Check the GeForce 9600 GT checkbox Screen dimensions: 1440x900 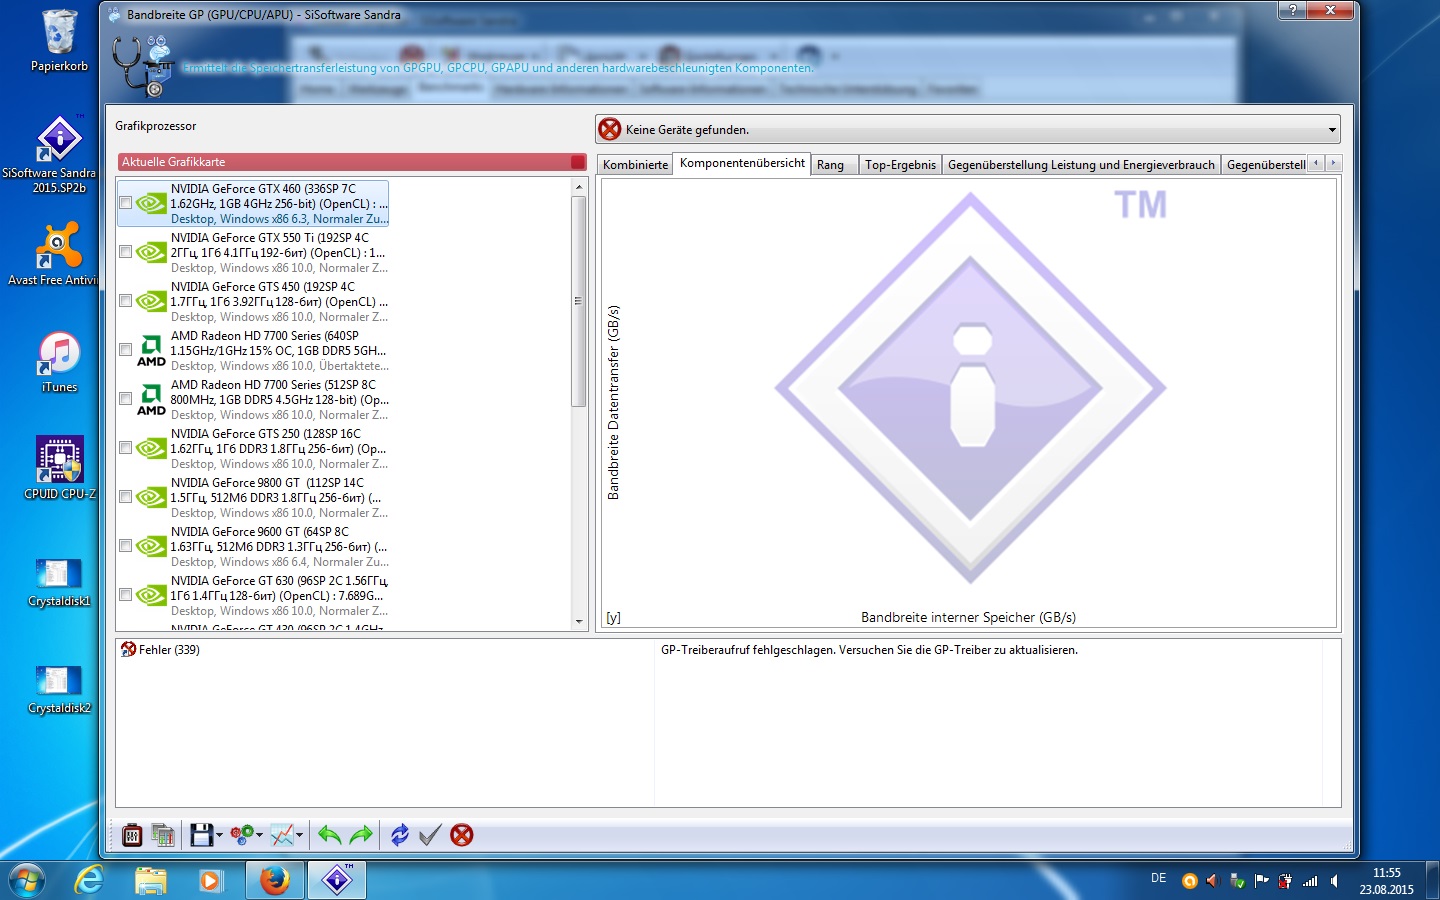[125, 546]
